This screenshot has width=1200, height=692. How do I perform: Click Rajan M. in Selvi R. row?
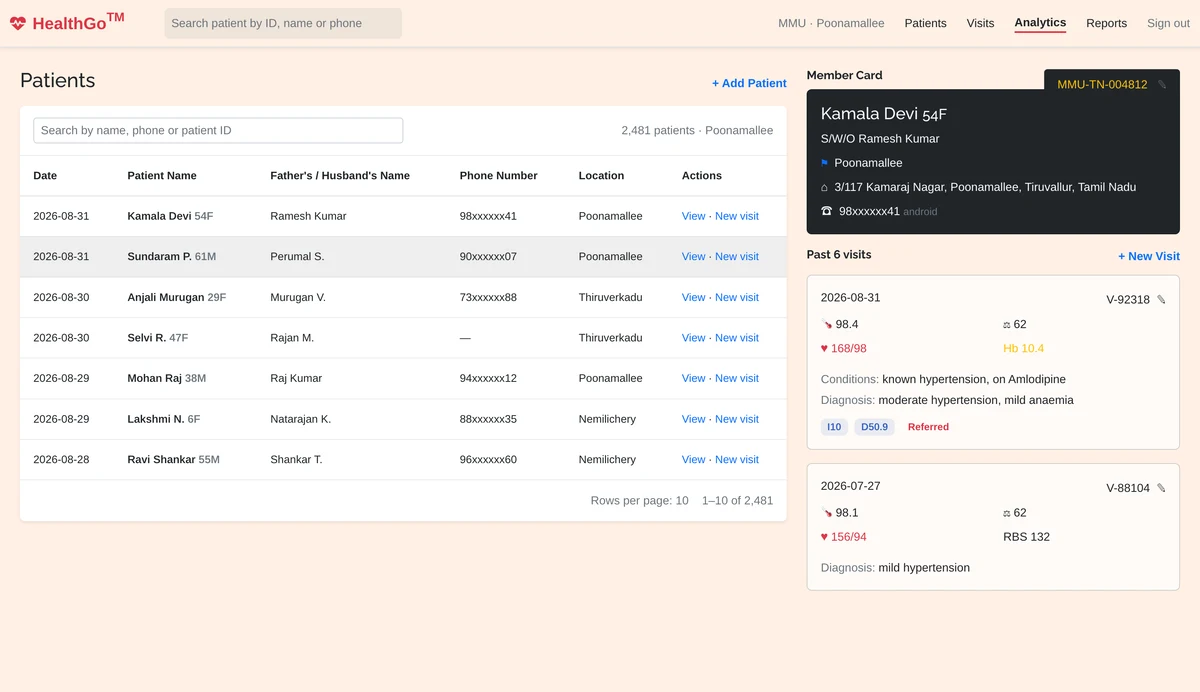pyautogui.click(x=292, y=338)
